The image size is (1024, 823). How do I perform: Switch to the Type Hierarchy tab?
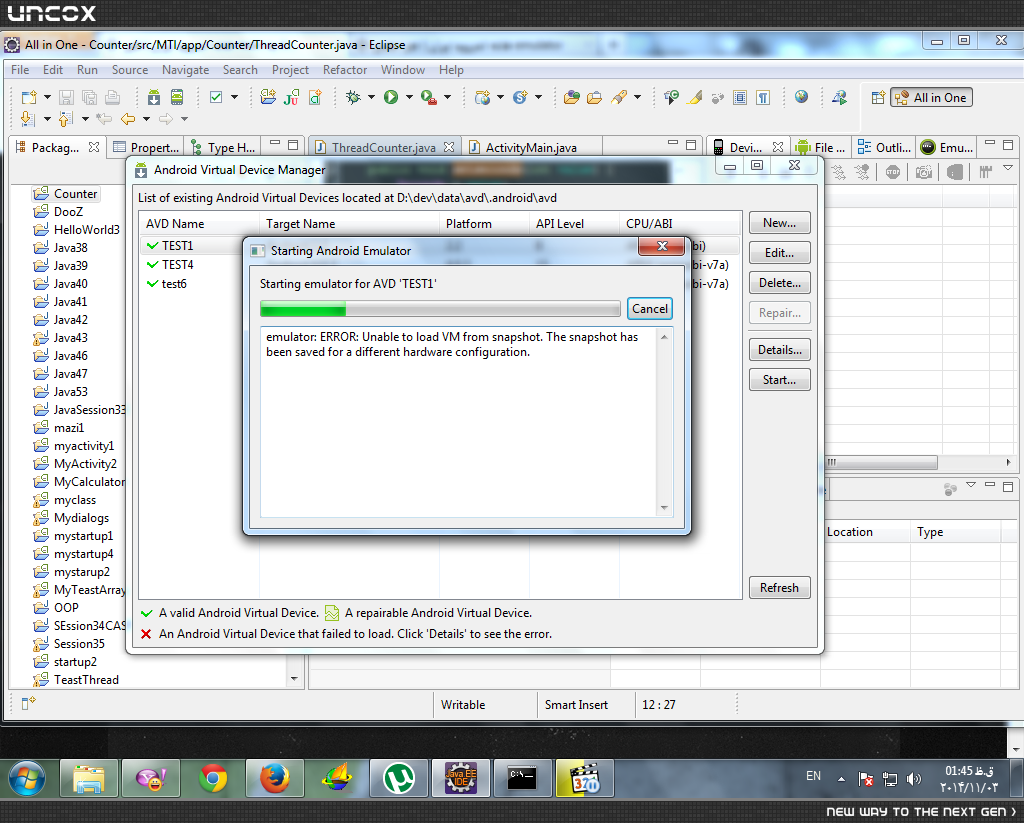pos(223,148)
